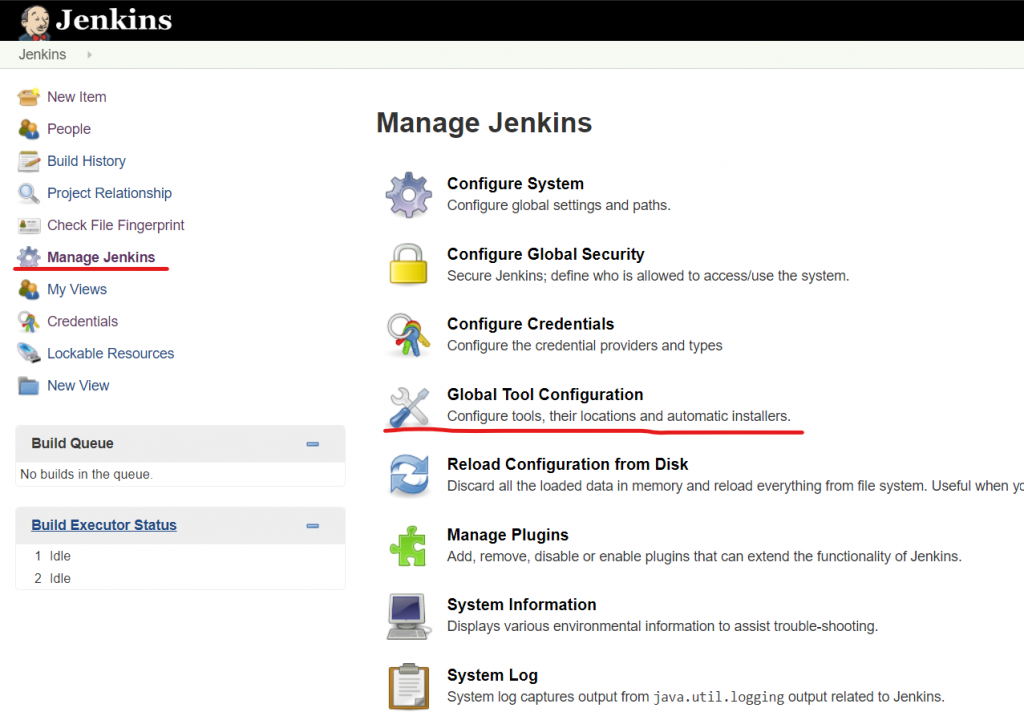Viewport: 1024px width, 716px height.
Task: Click the Manage Jenkins gear icon in sidebar
Action: pyautogui.click(x=29, y=257)
